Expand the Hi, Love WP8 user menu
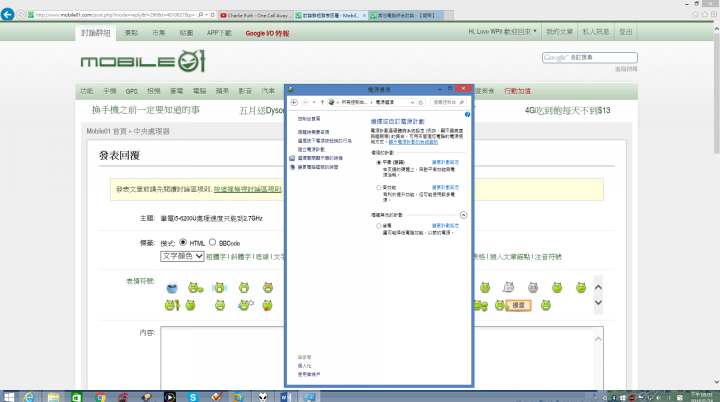 pyautogui.click(x=502, y=32)
